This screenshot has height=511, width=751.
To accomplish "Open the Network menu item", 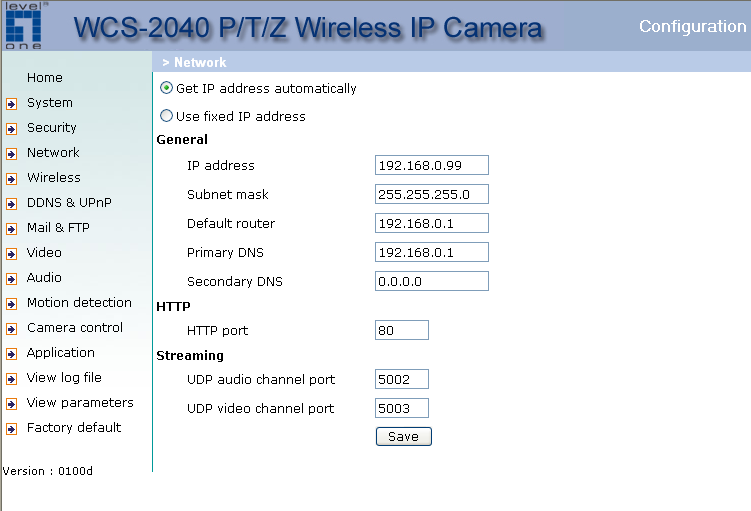I will 53,153.
